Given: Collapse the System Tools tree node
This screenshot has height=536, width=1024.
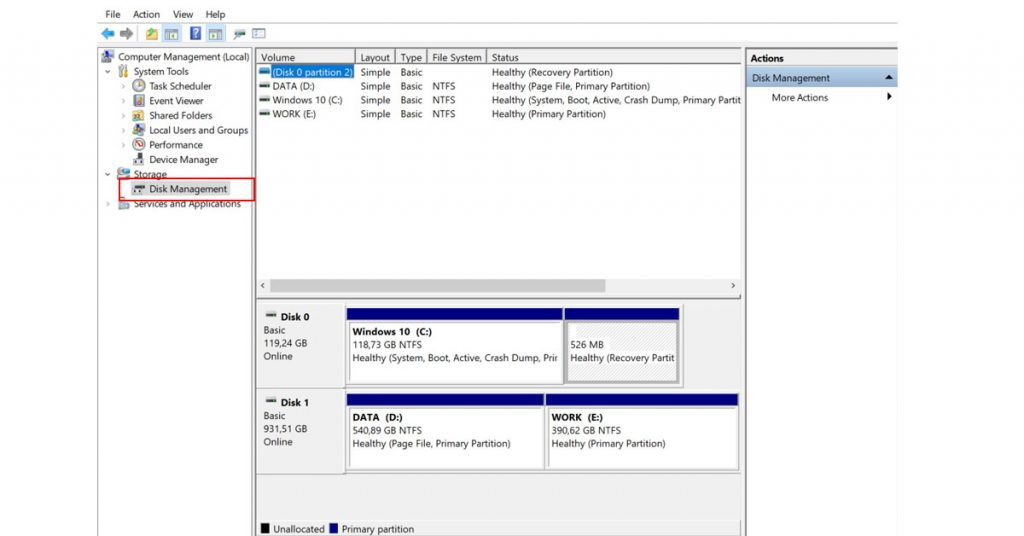Looking at the screenshot, I should [x=108, y=72].
